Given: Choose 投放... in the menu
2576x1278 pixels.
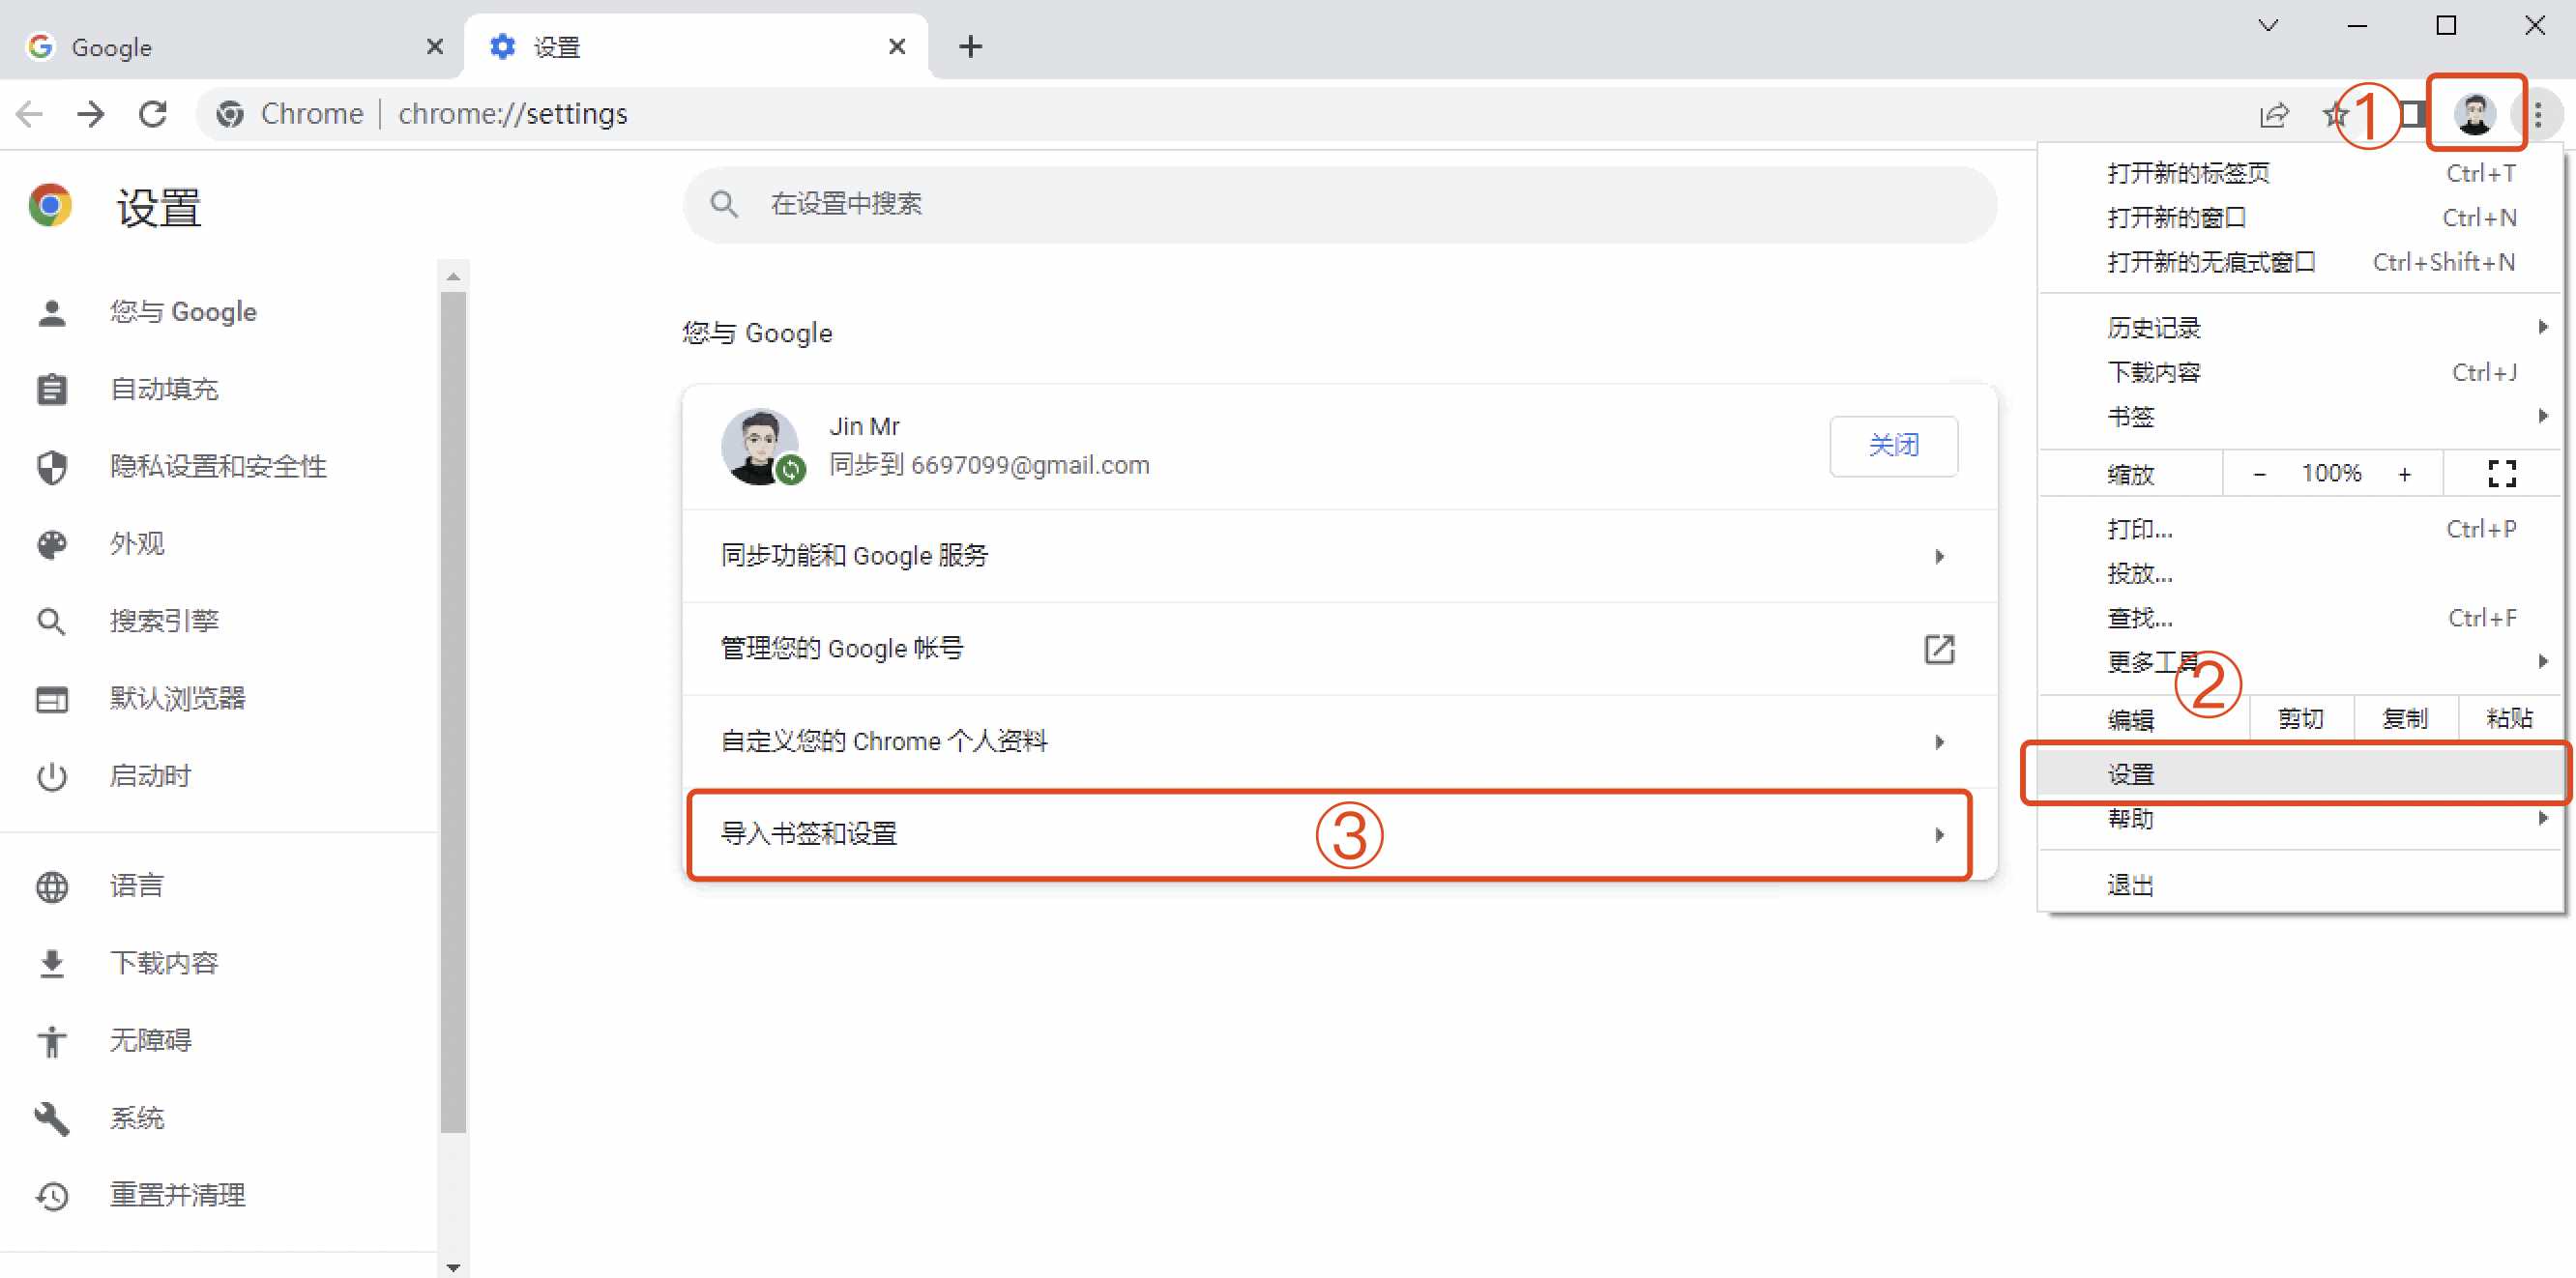Looking at the screenshot, I should coord(2300,574).
